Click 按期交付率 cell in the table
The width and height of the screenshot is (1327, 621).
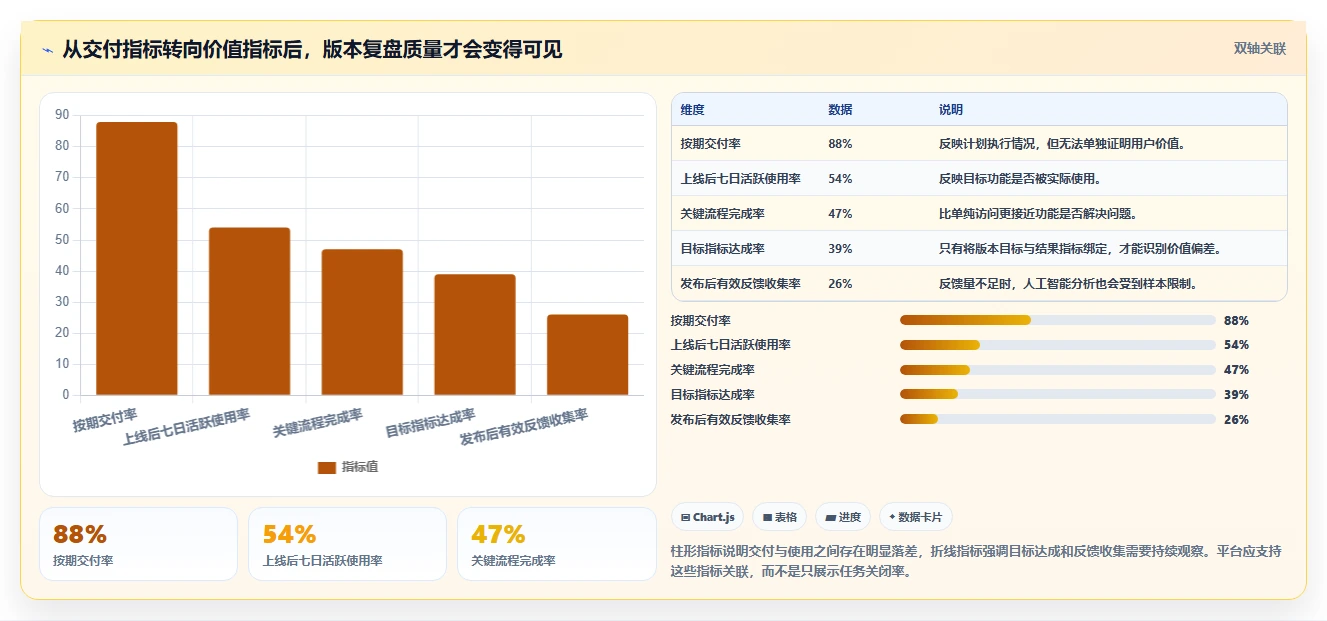pos(710,144)
